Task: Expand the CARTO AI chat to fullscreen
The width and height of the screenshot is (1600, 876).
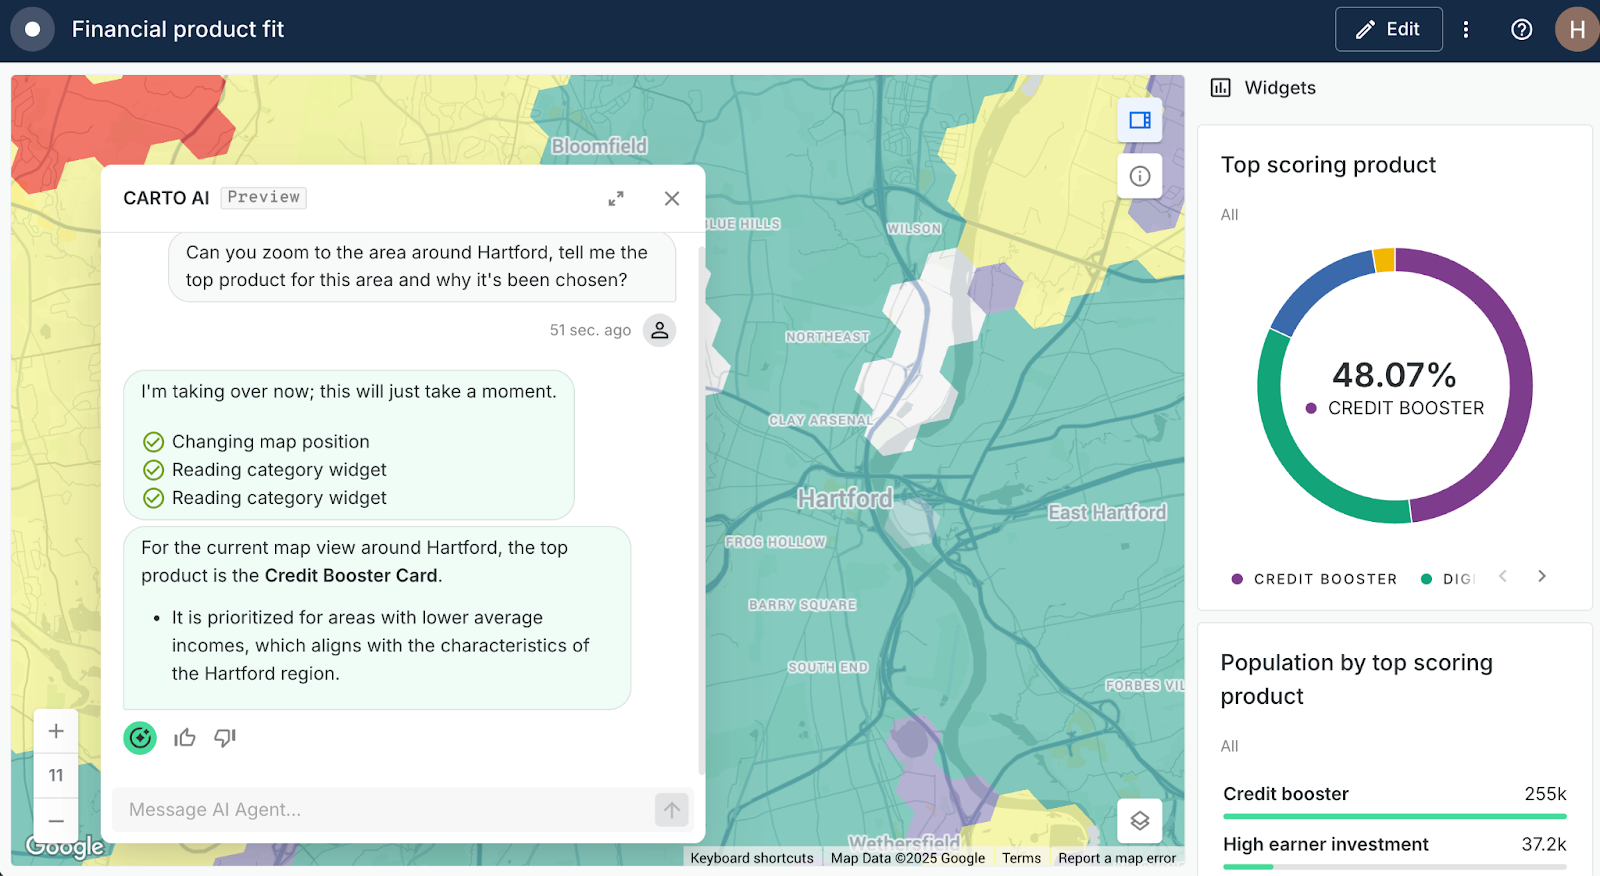Action: (616, 199)
